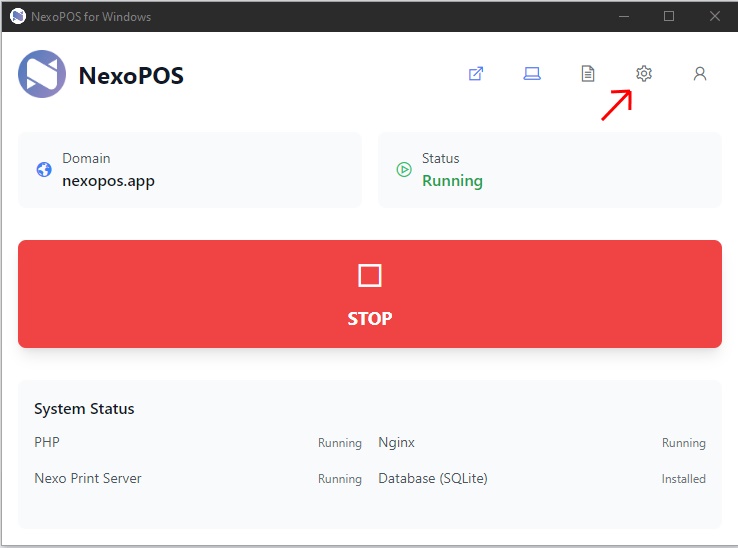Viewport: 738px width, 548px height.
Task: Minimize the NexoPOS window
Action: coord(624,16)
